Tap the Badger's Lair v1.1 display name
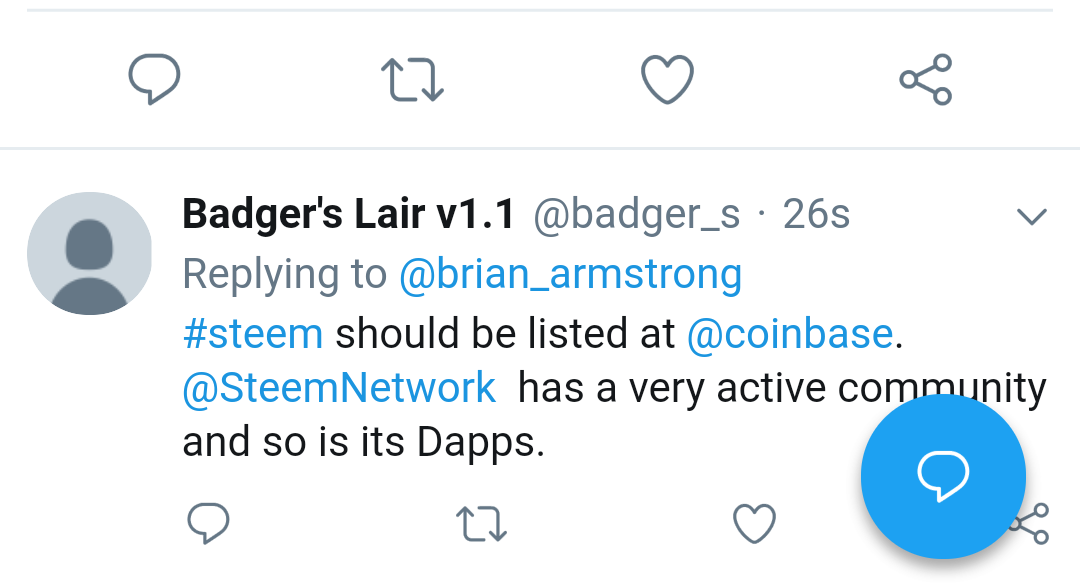1080x584 pixels. [348, 214]
